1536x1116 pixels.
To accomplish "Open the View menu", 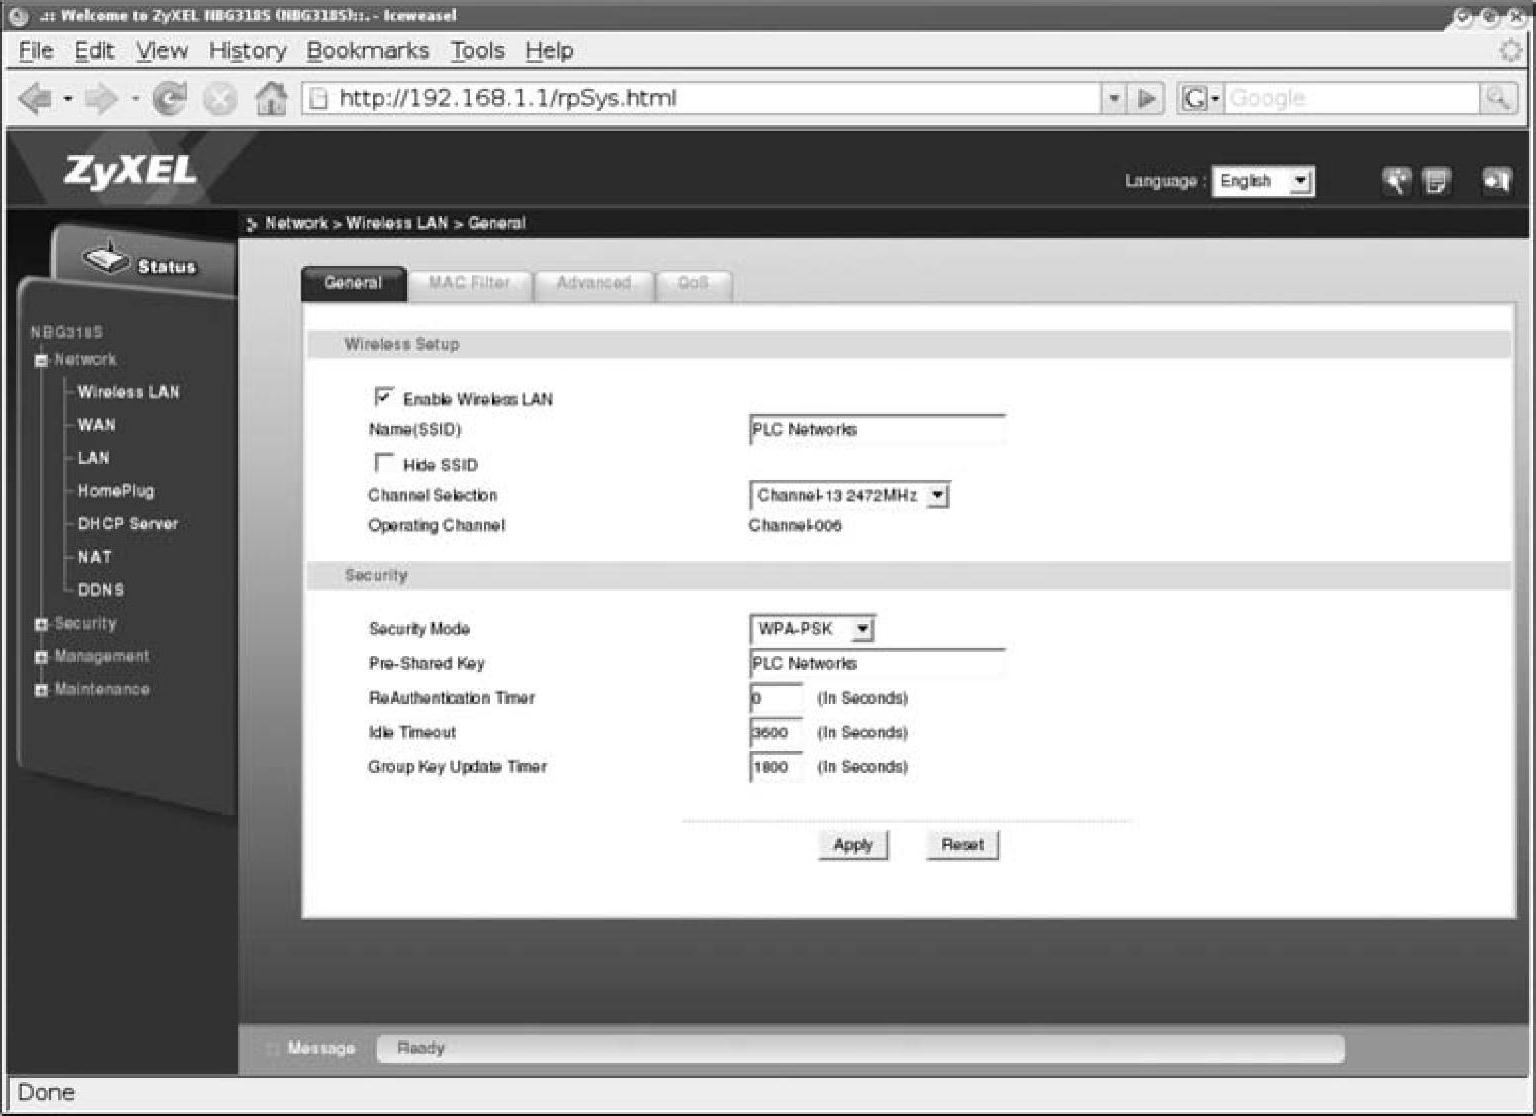I will (162, 50).
